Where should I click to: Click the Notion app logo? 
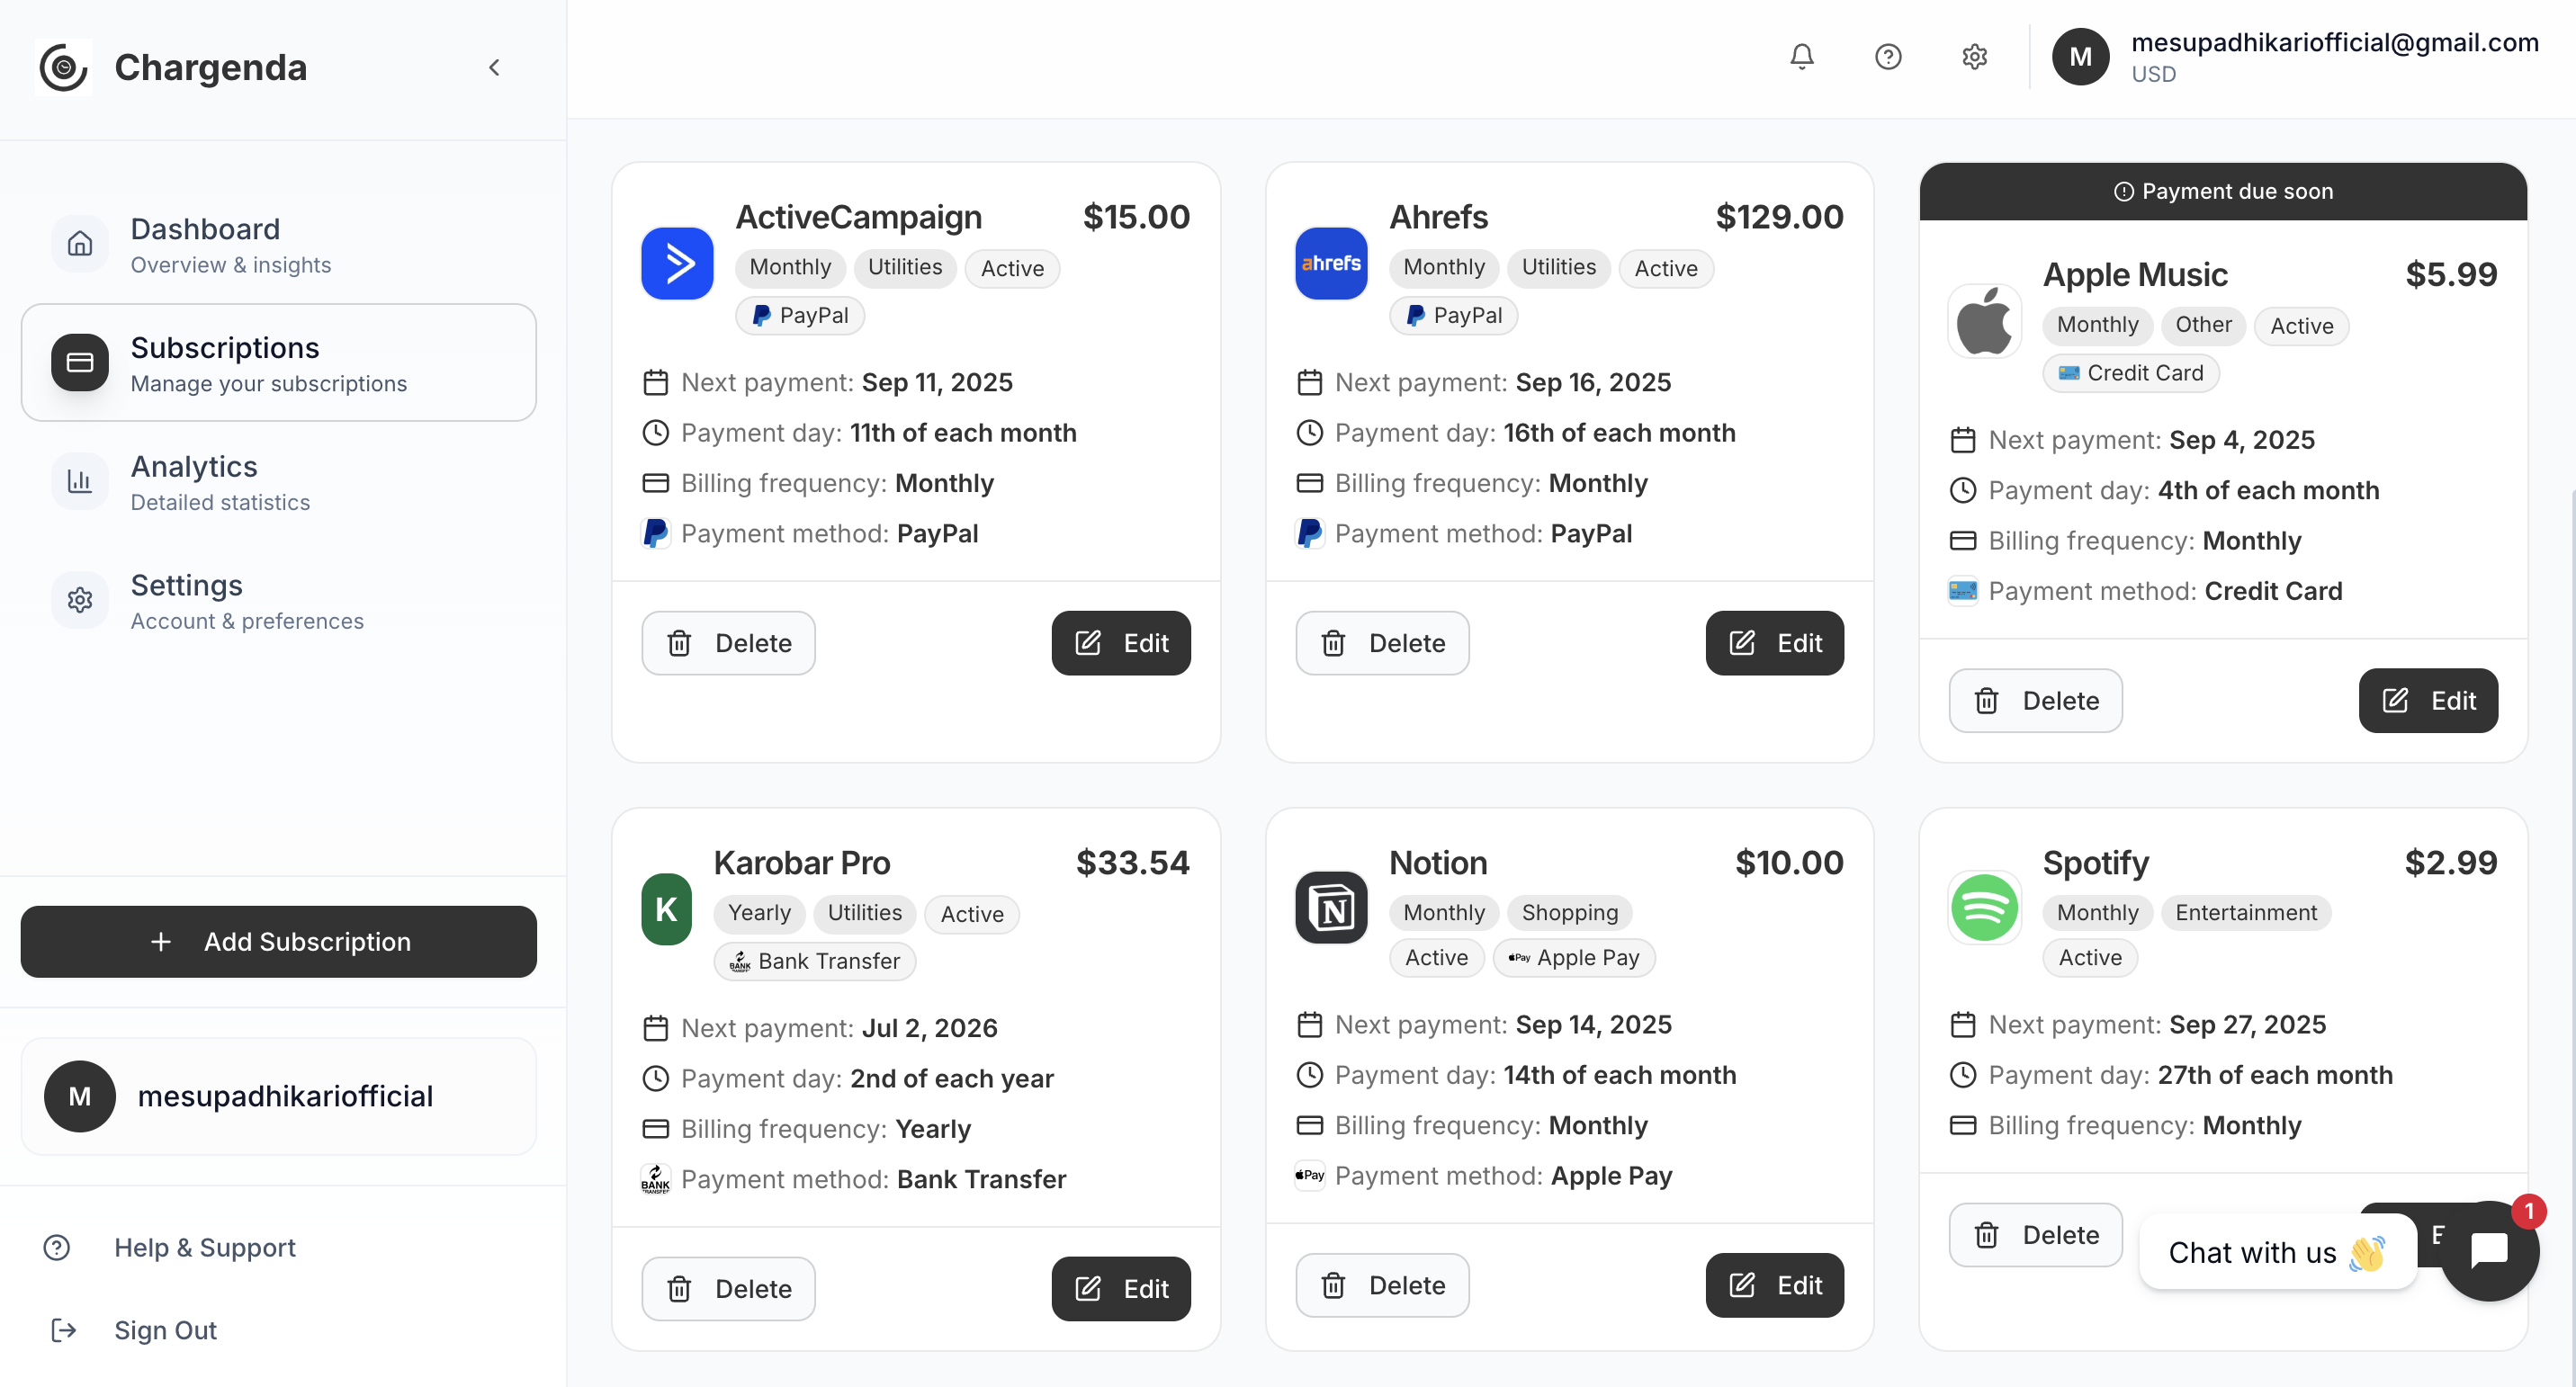coord(1330,907)
